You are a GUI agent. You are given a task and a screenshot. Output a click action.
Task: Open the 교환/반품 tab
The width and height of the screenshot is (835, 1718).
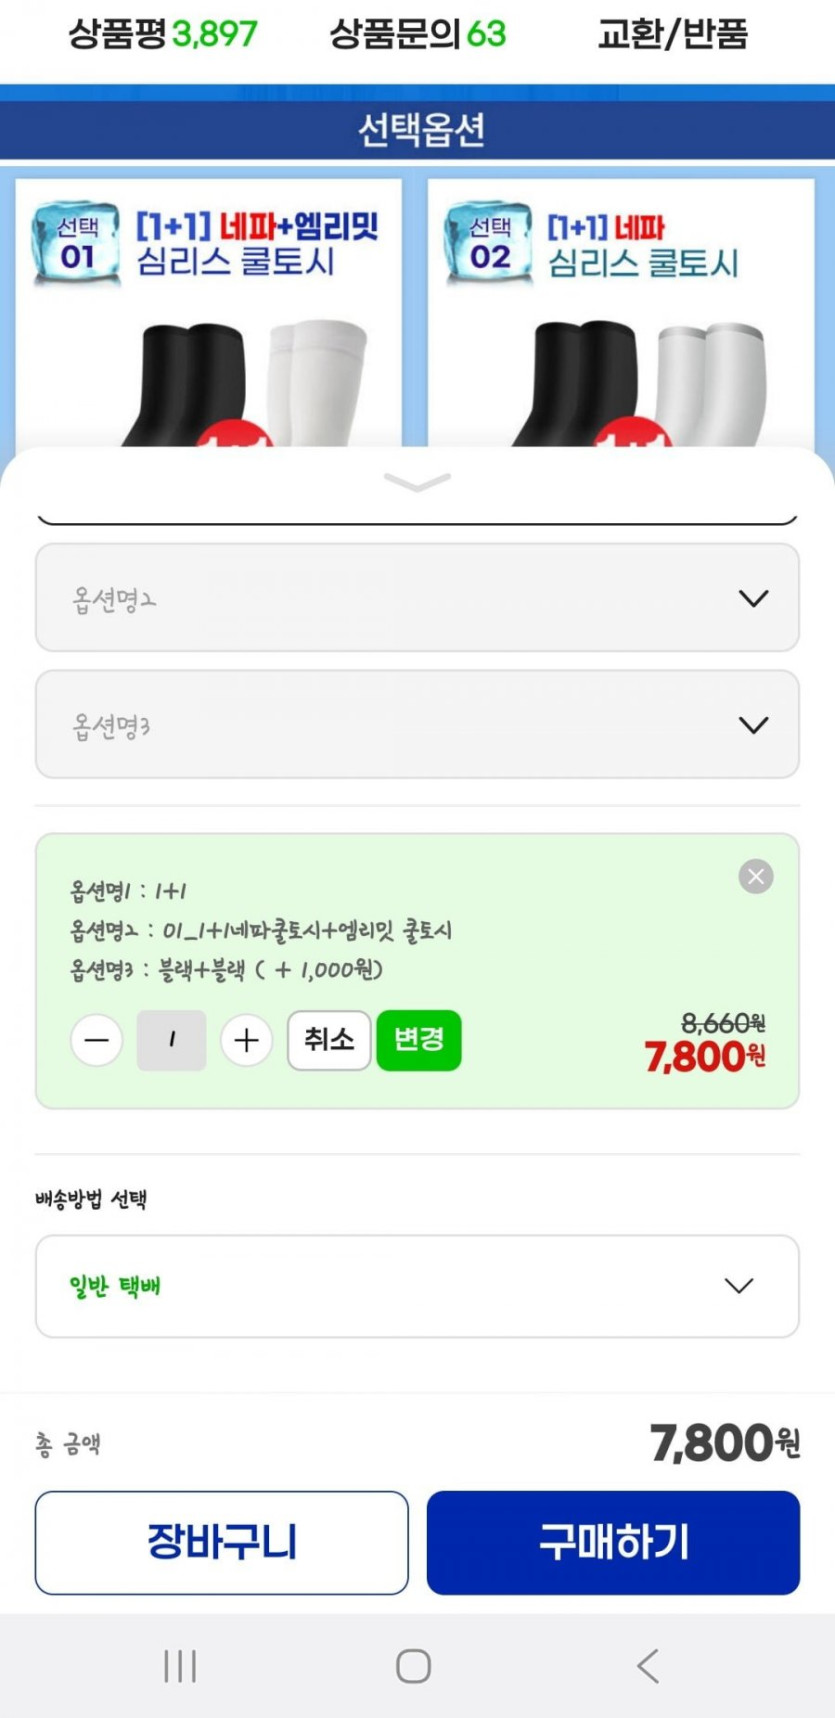coord(672,35)
